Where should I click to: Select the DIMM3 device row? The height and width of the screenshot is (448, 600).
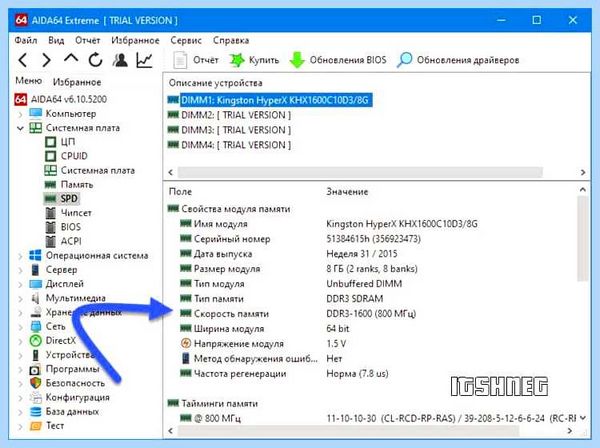click(x=229, y=130)
